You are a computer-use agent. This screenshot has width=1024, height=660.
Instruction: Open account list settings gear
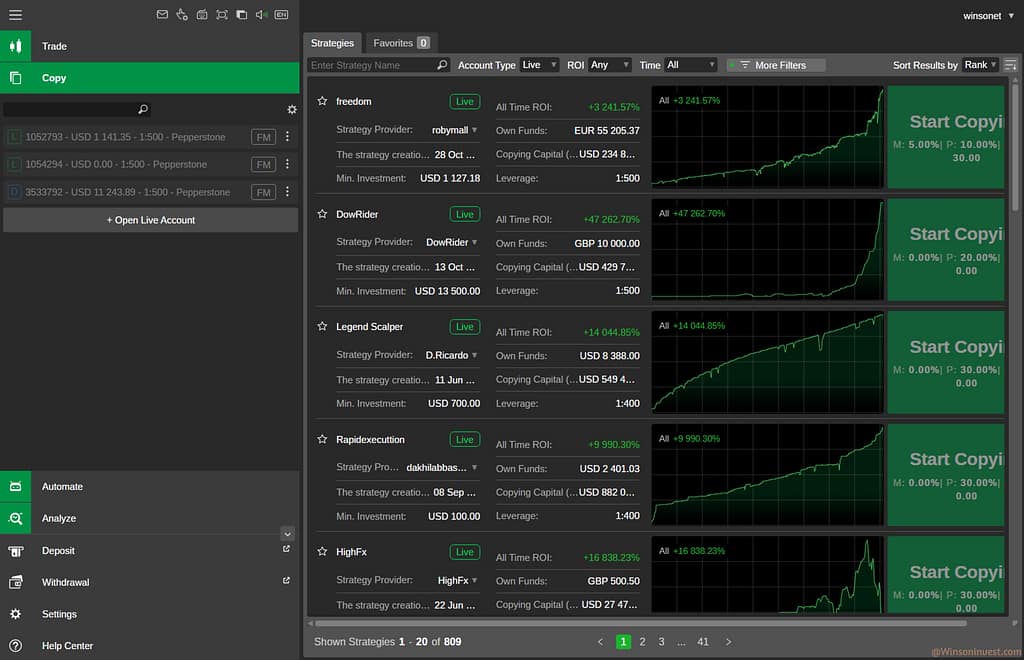click(292, 110)
